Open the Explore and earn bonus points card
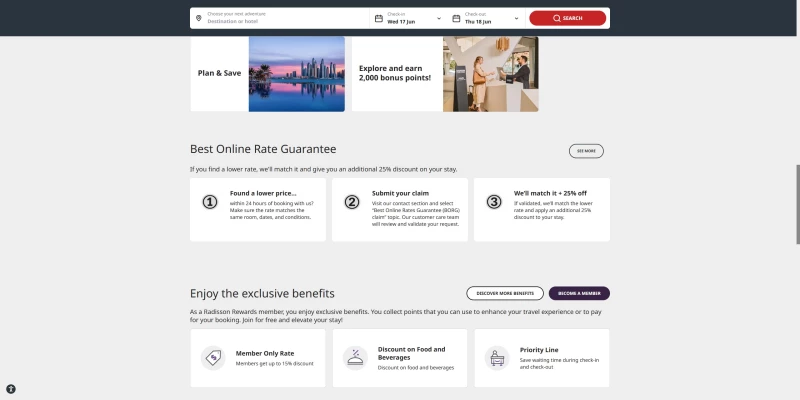The width and height of the screenshot is (800, 400). coord(445,73)
